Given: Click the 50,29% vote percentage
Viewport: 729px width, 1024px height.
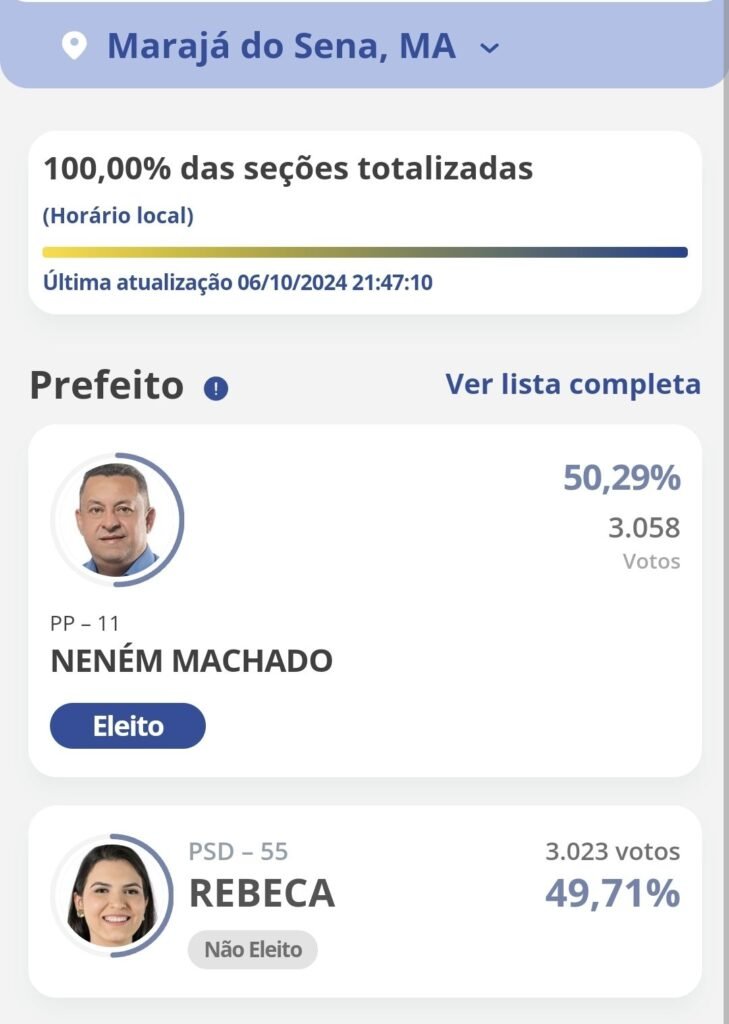Looking at the screenshot, I should click(x=621, y=479).
